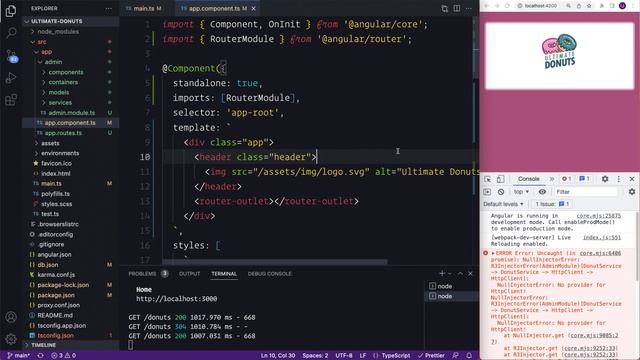Open the core.mjs:6406 source link

600,253
